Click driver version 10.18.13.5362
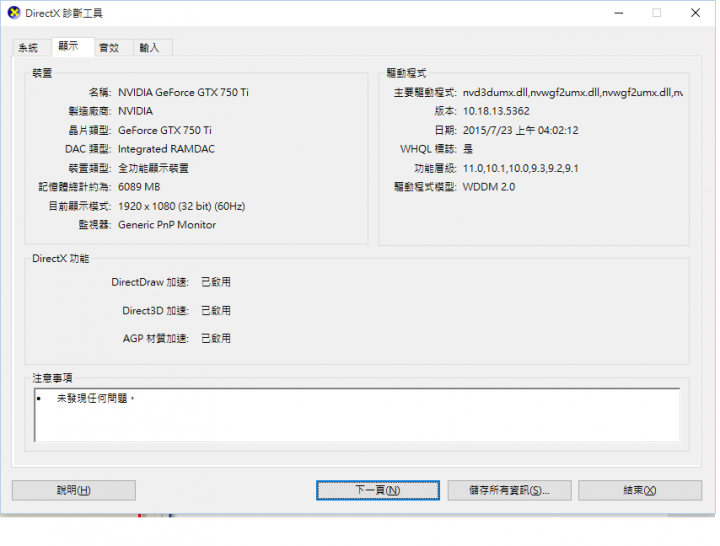720x546 pixels. click(496, 111)
